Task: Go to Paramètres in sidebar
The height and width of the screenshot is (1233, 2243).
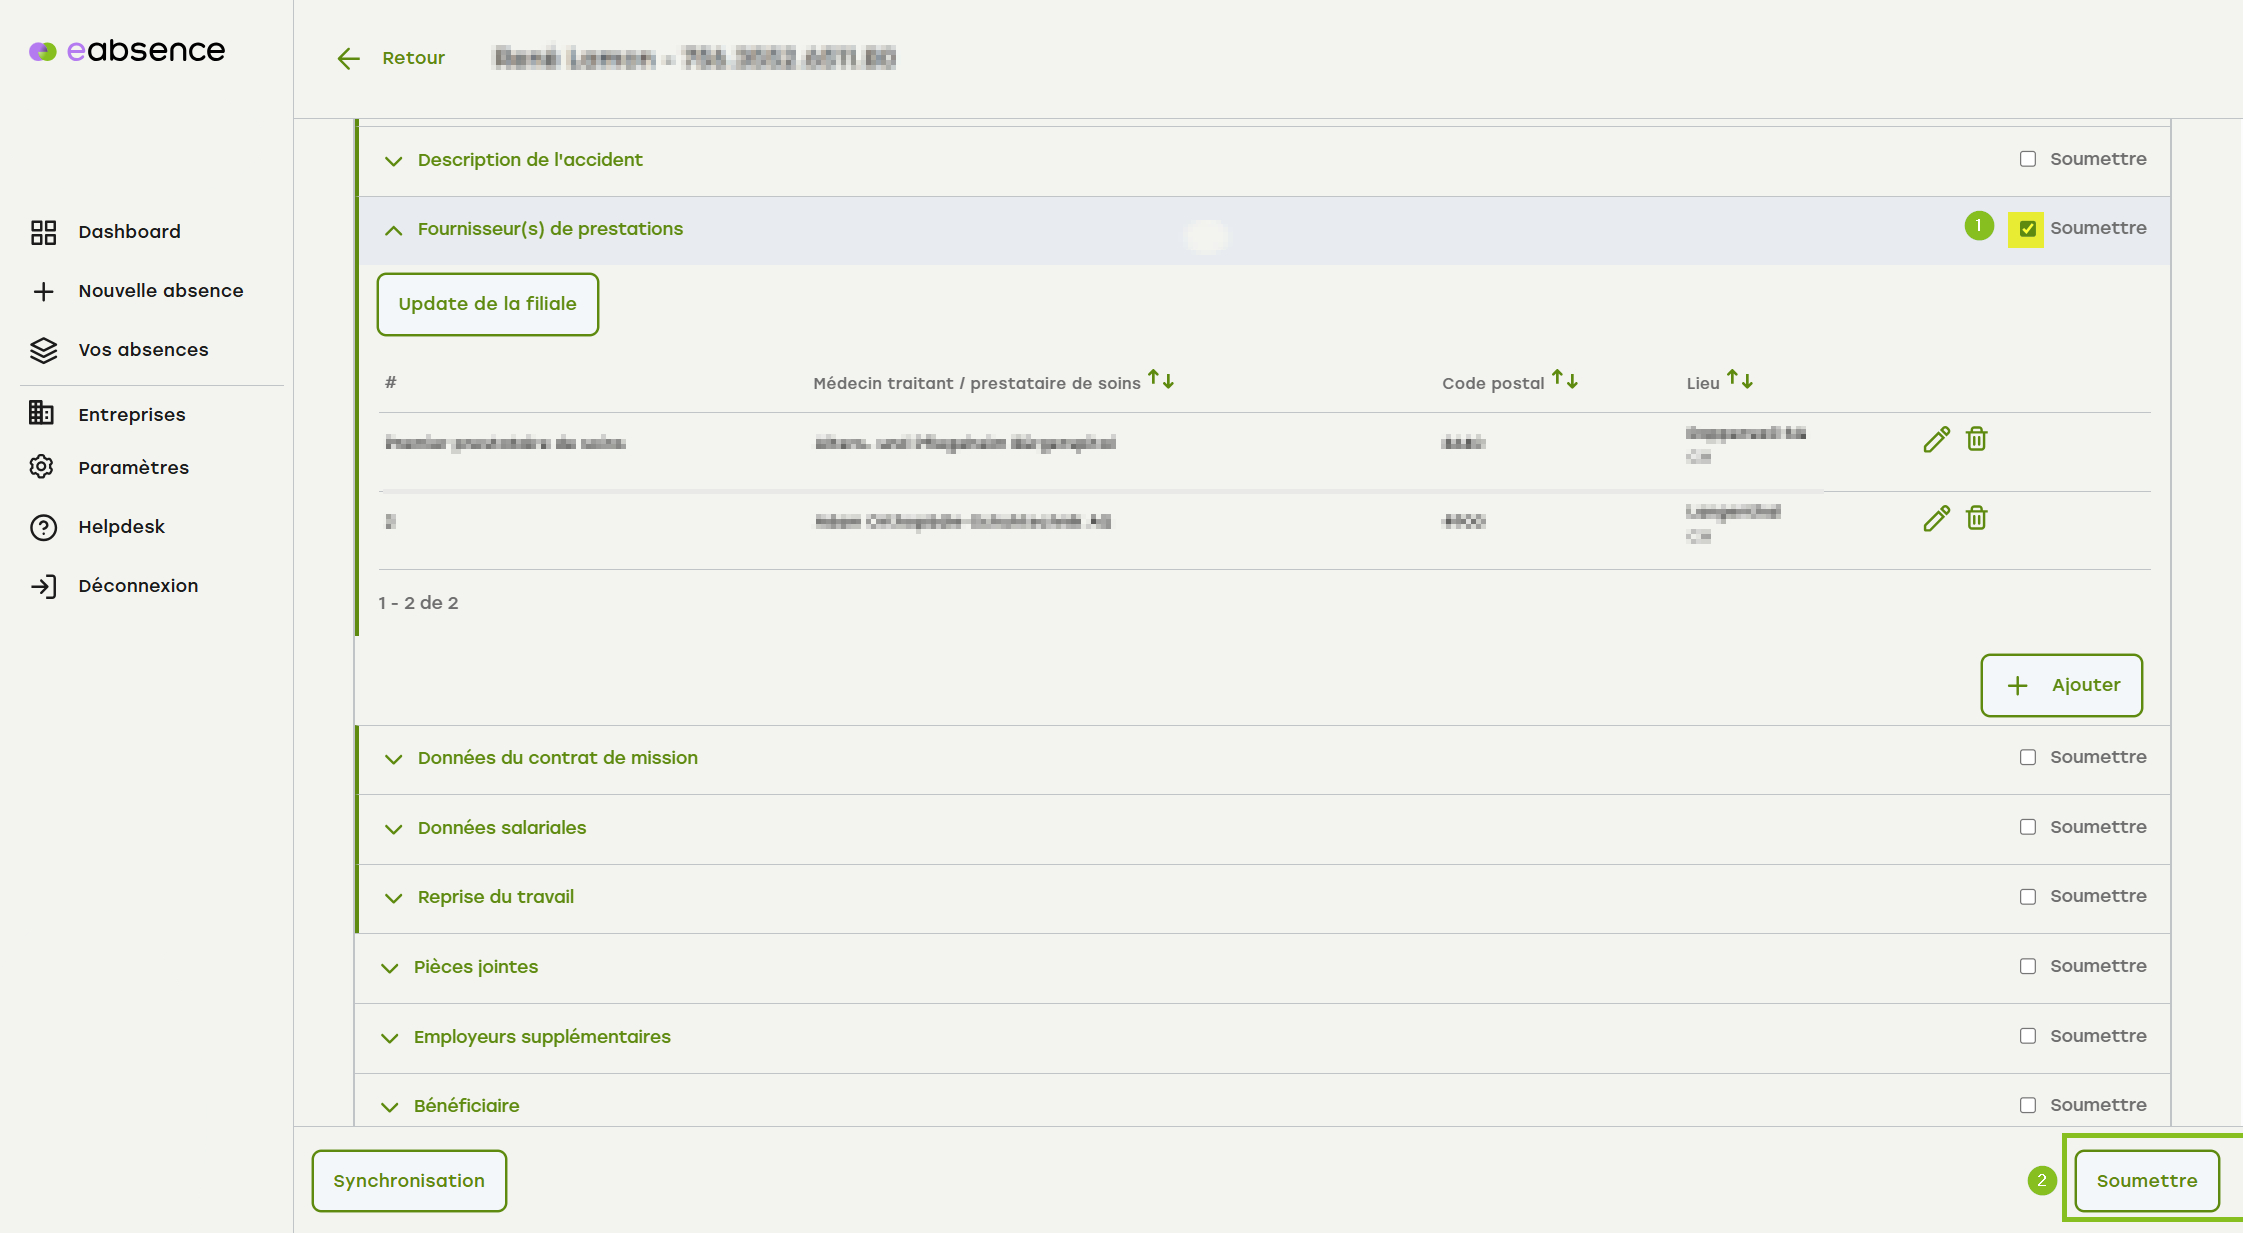Action: click(133, 468)
